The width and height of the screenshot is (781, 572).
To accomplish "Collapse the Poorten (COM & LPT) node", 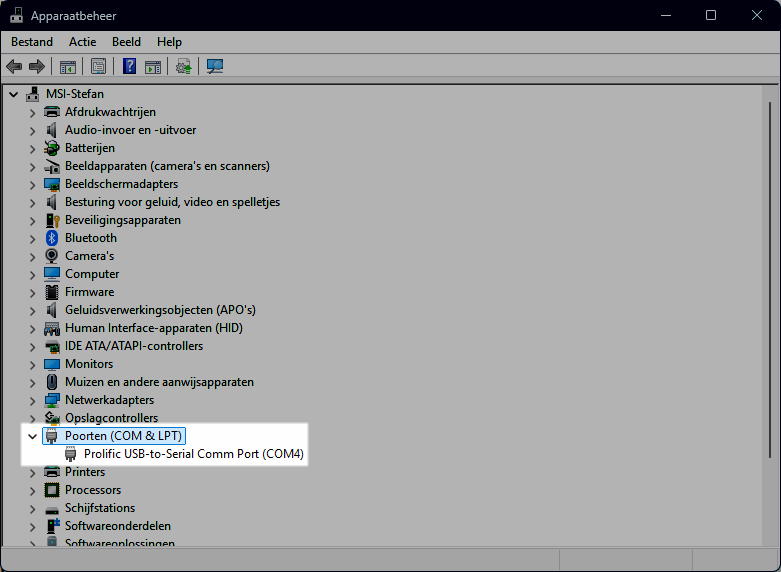I will 32,436.
